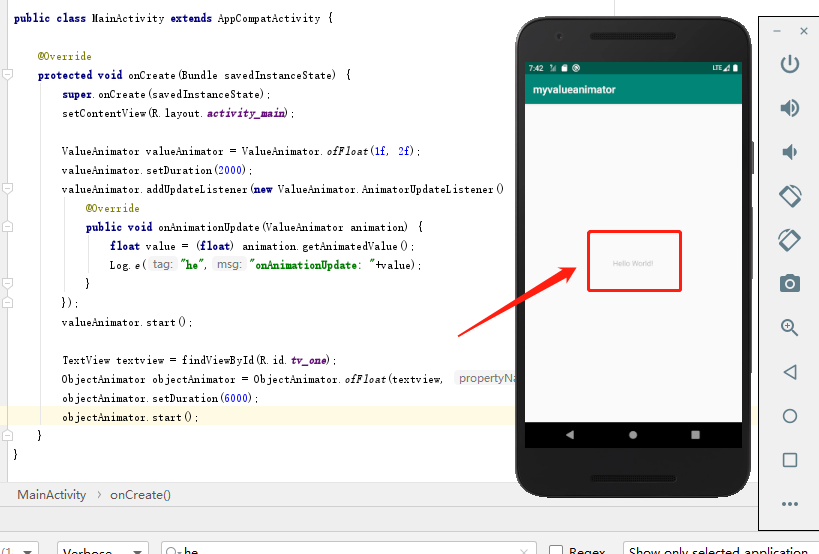Viewport: 819px width, 554px height.
Task: Increase emulator volume with volume up icon
Action: click(789, 108)
